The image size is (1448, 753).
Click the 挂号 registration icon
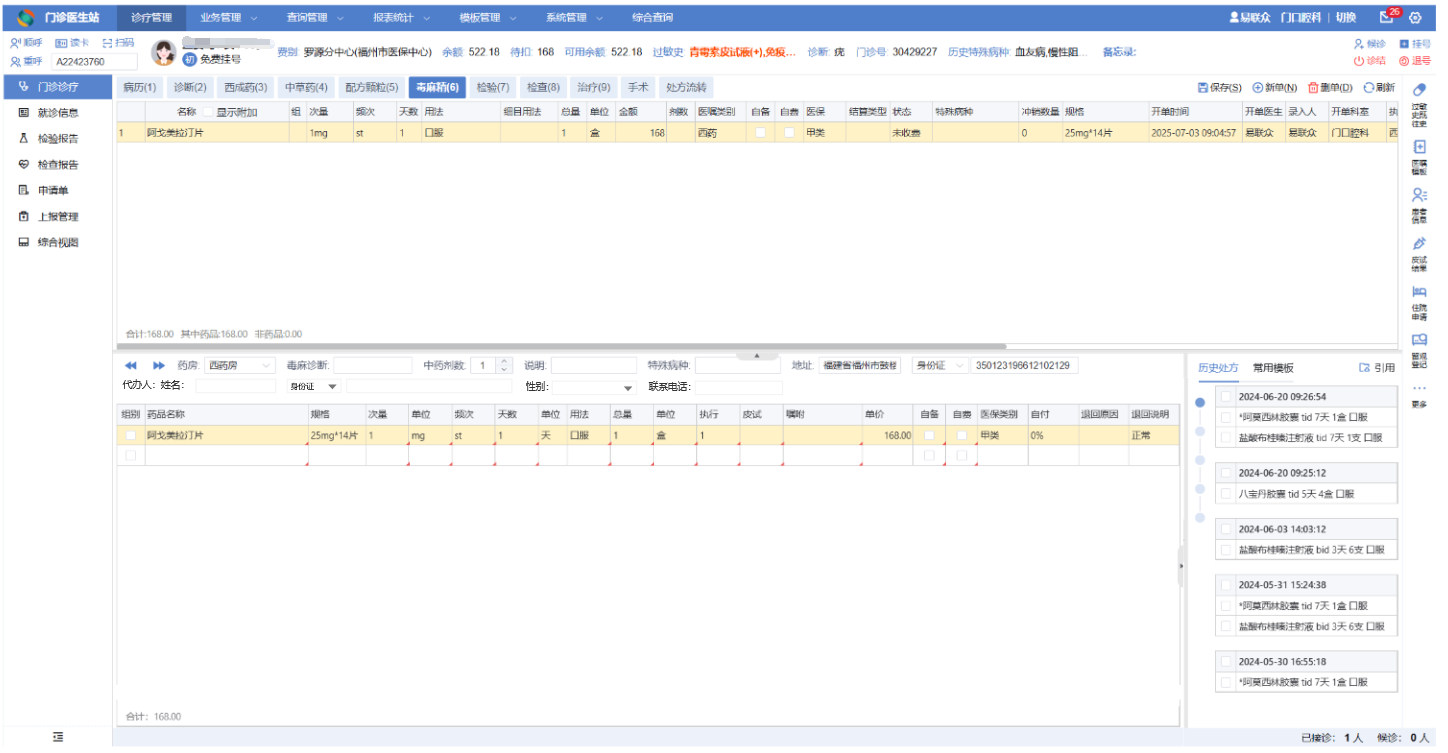[x=1404, y=44]
